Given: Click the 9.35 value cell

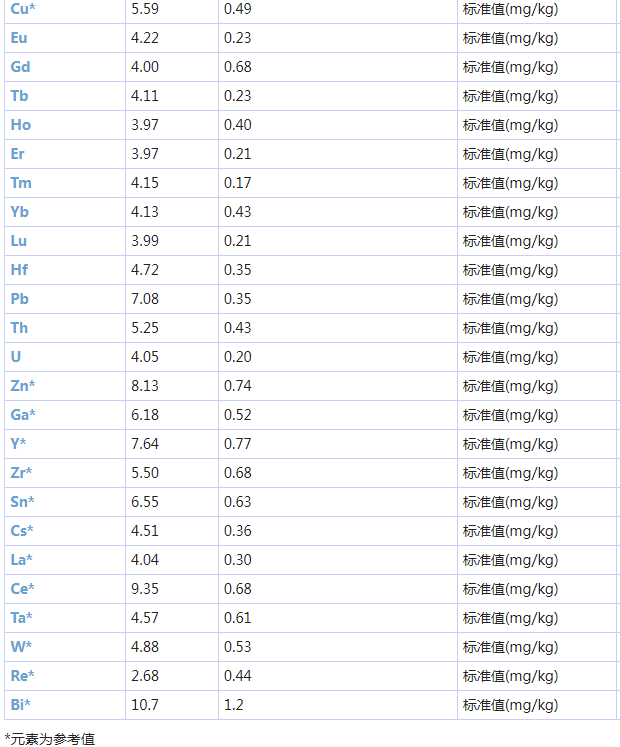Looking at the screenshot, I should point(145,589).
